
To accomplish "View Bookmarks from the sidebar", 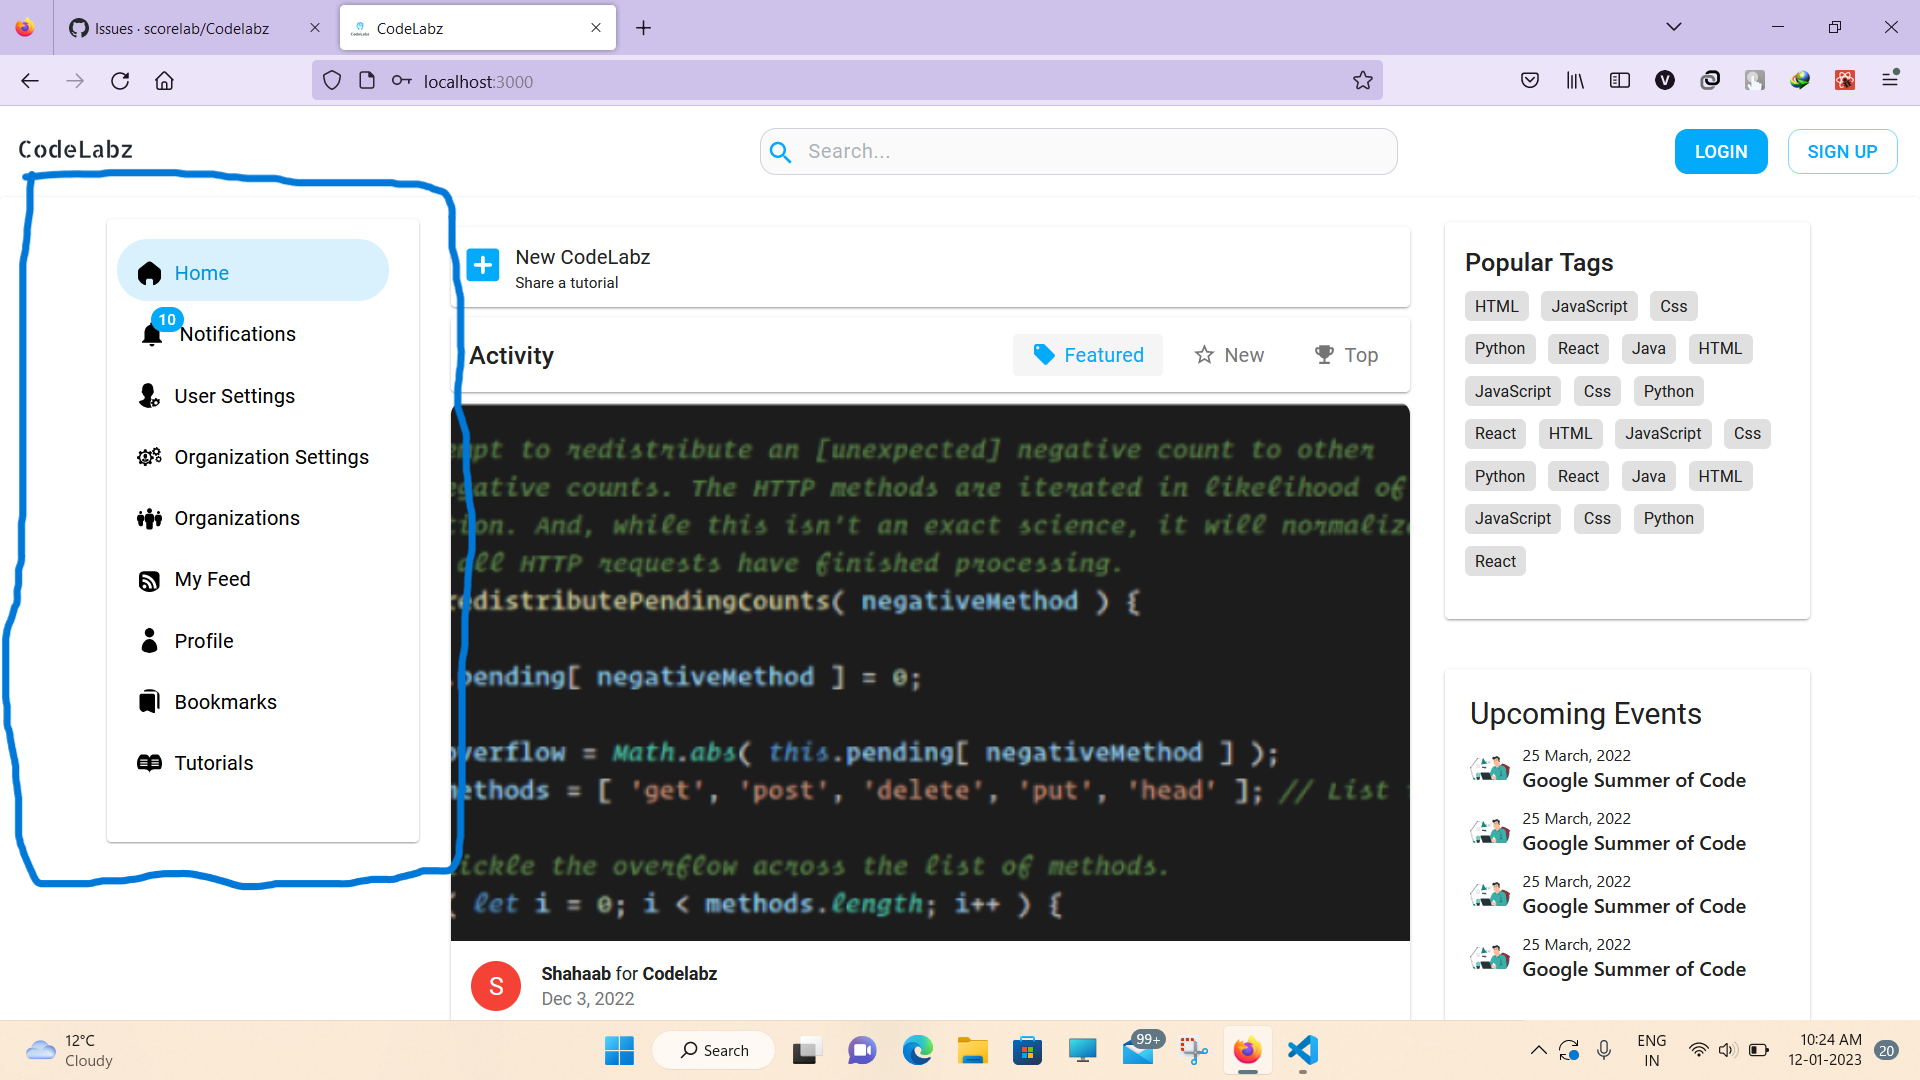I will pyautogui.click(x=225, y=701).
